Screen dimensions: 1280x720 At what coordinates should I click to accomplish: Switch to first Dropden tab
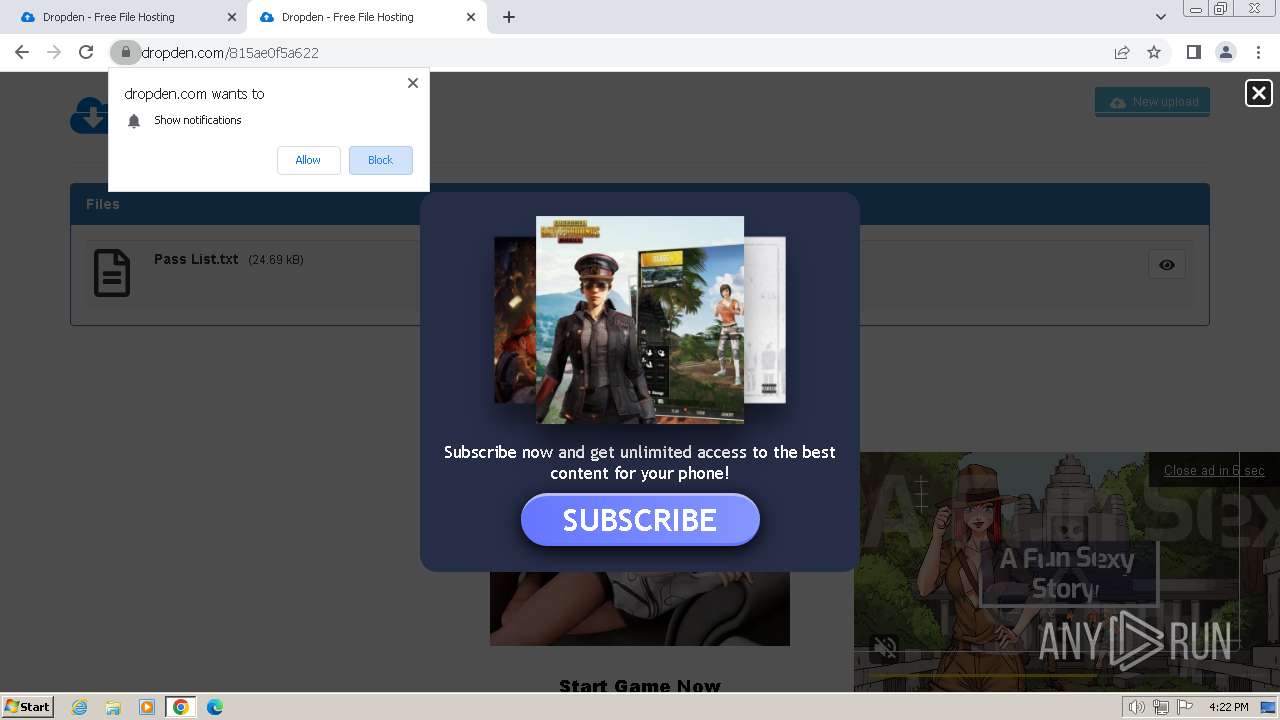[125, 17]
